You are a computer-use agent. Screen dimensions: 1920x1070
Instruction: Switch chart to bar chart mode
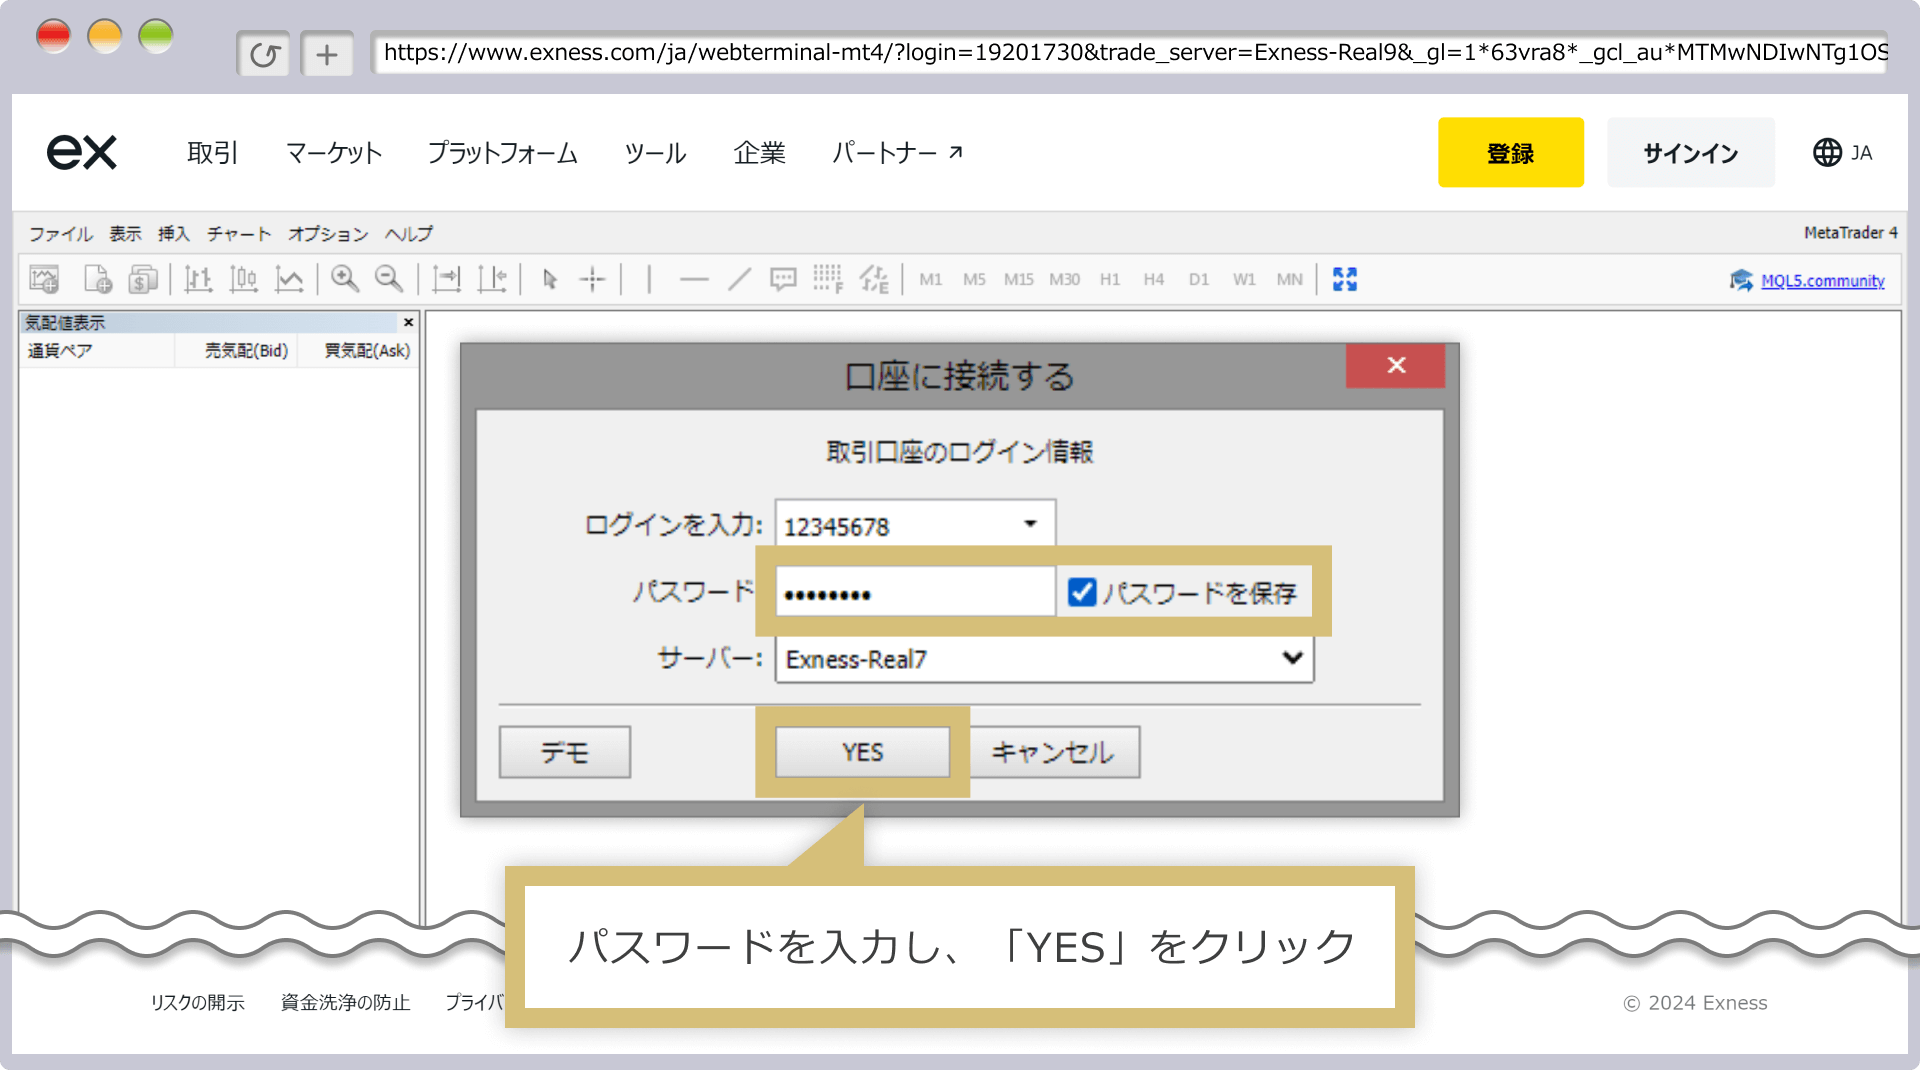tap(198, 279)
